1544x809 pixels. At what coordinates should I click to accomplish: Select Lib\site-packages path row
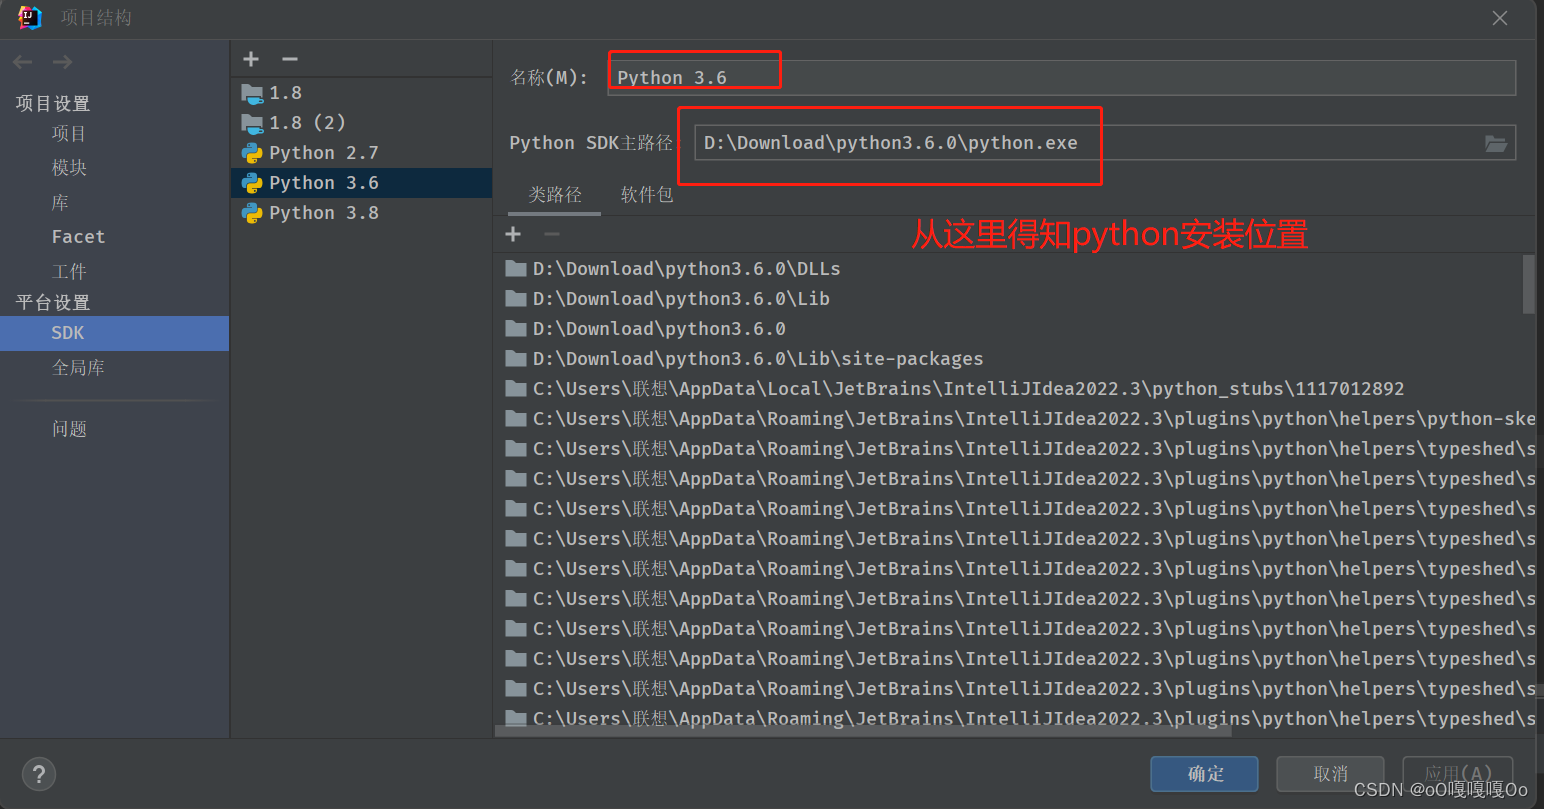point(1008,359)
